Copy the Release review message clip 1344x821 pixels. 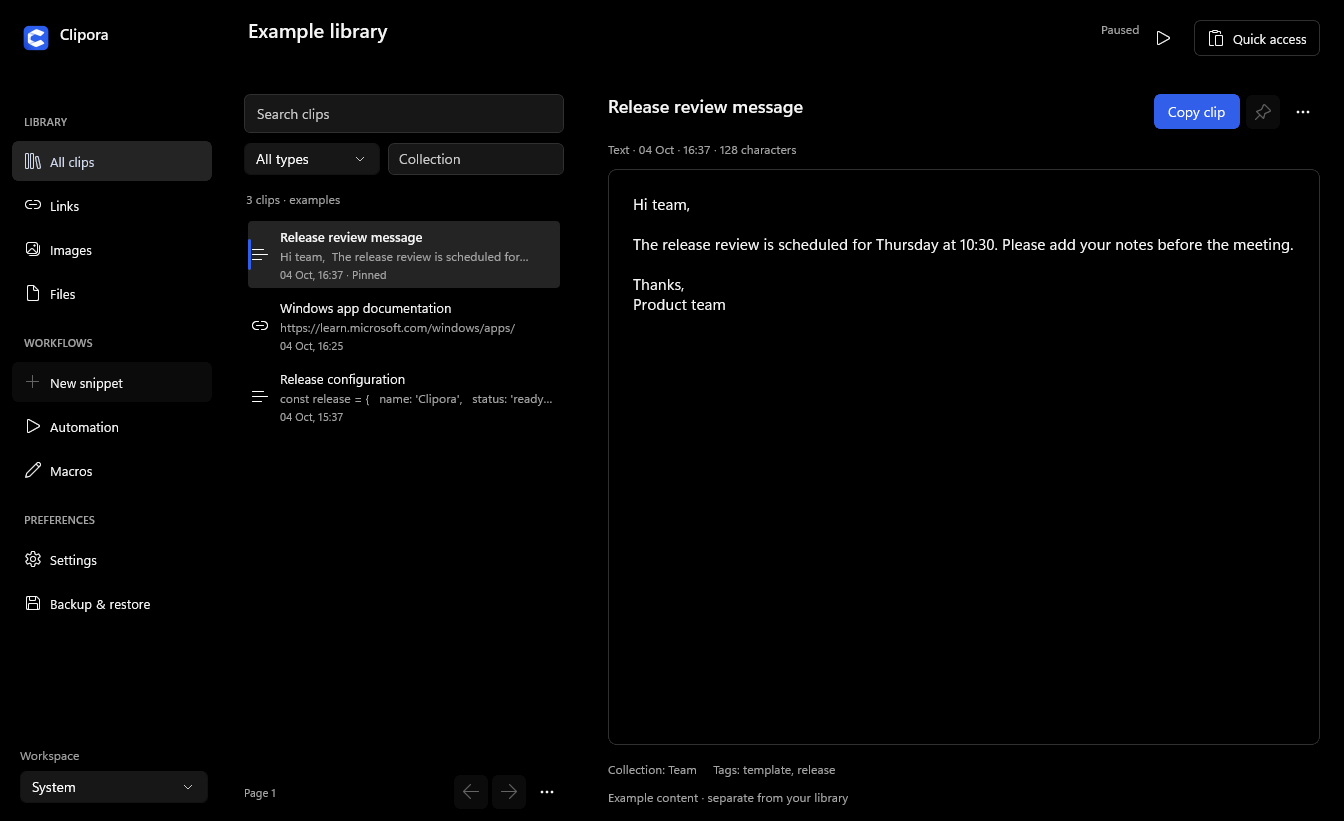[1197, 112]
